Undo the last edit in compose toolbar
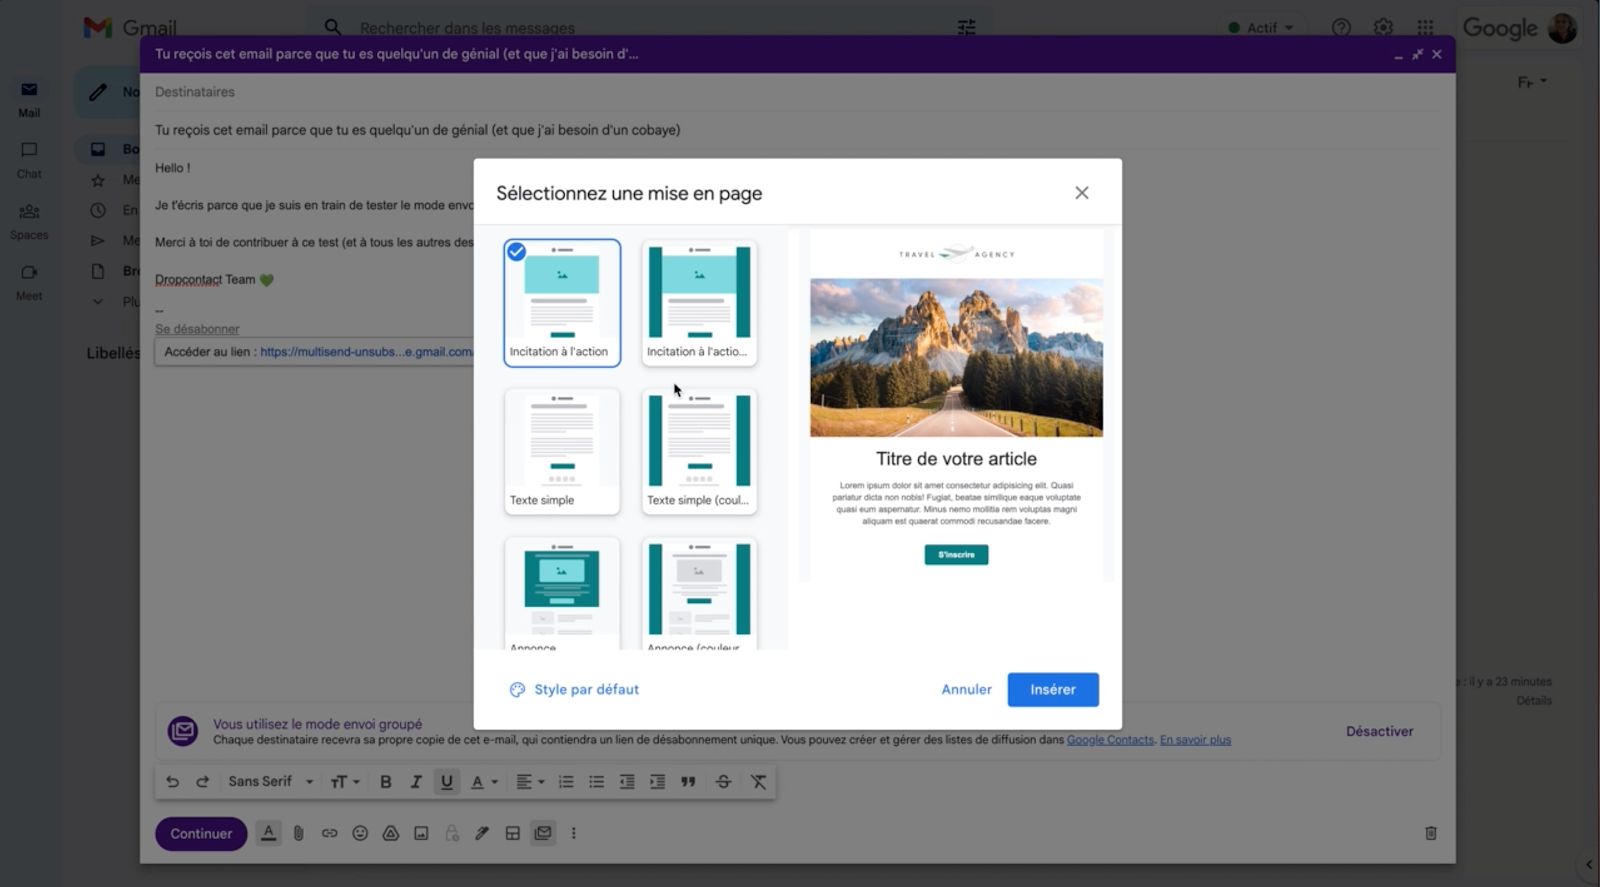 tap(172, 782)
